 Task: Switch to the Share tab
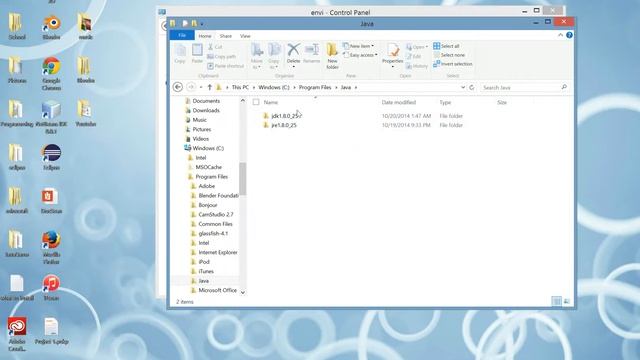(x=225, y=36)
